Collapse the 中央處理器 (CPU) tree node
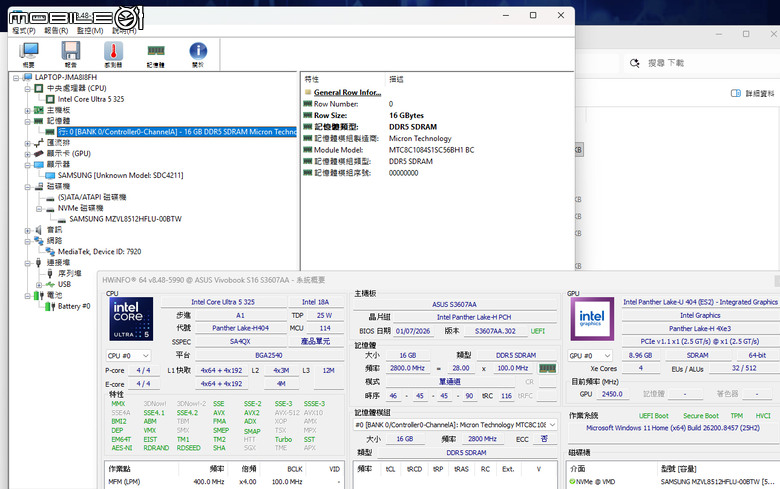780x489 pixels. pyautogui.click(x=28, y=89)
